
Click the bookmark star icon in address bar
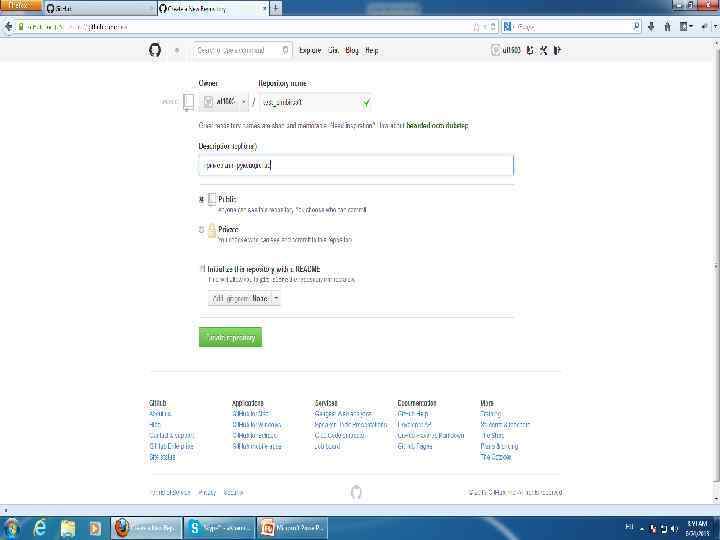[476, 27]
